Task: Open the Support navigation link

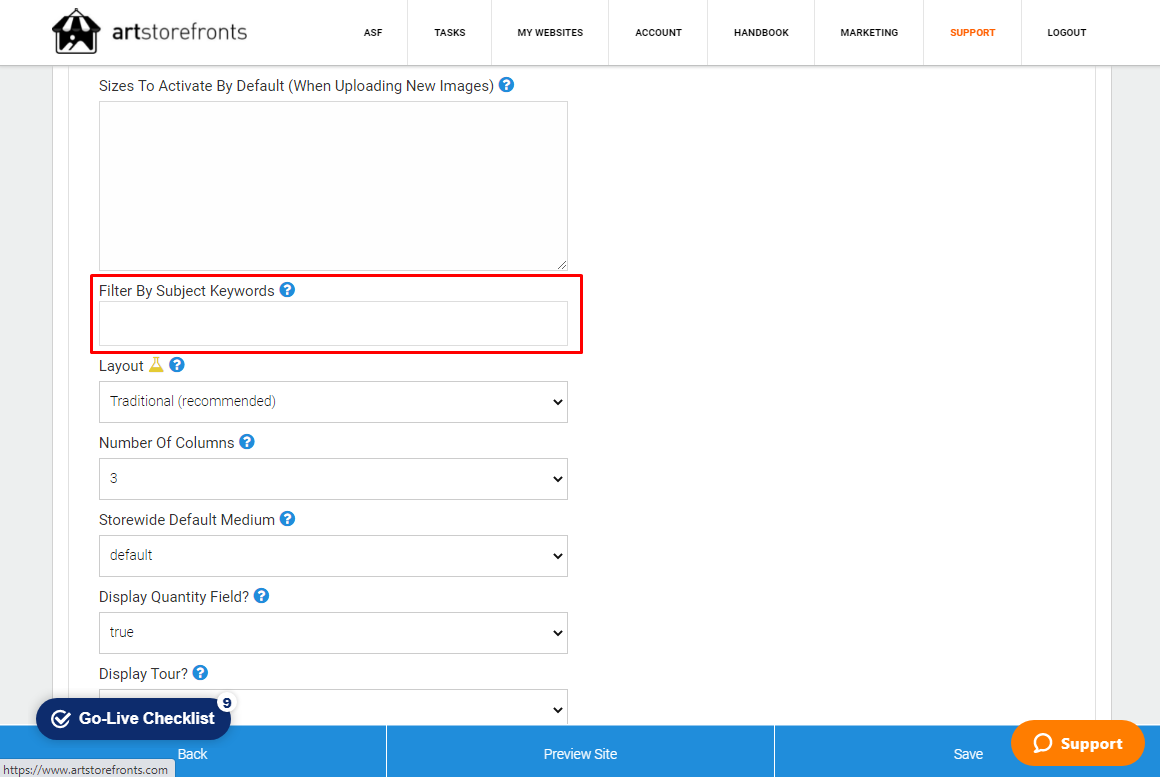Action: [972, 33]
